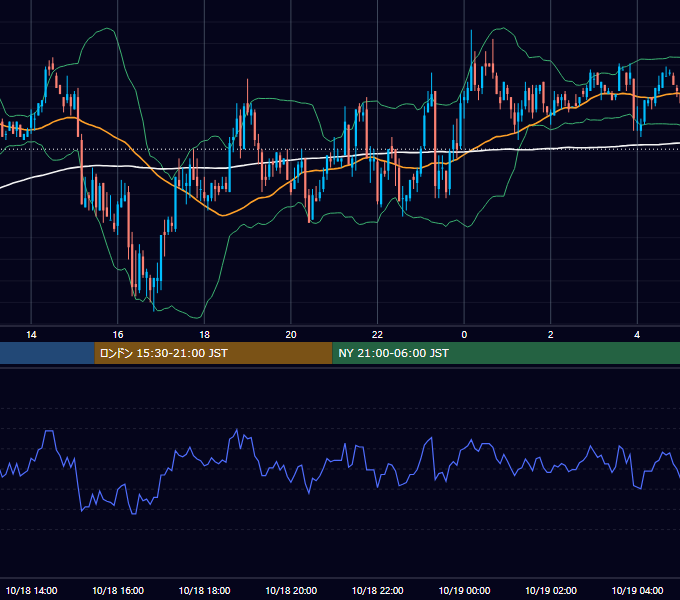Click the 10/18 14:00 date label

(31, 590)
